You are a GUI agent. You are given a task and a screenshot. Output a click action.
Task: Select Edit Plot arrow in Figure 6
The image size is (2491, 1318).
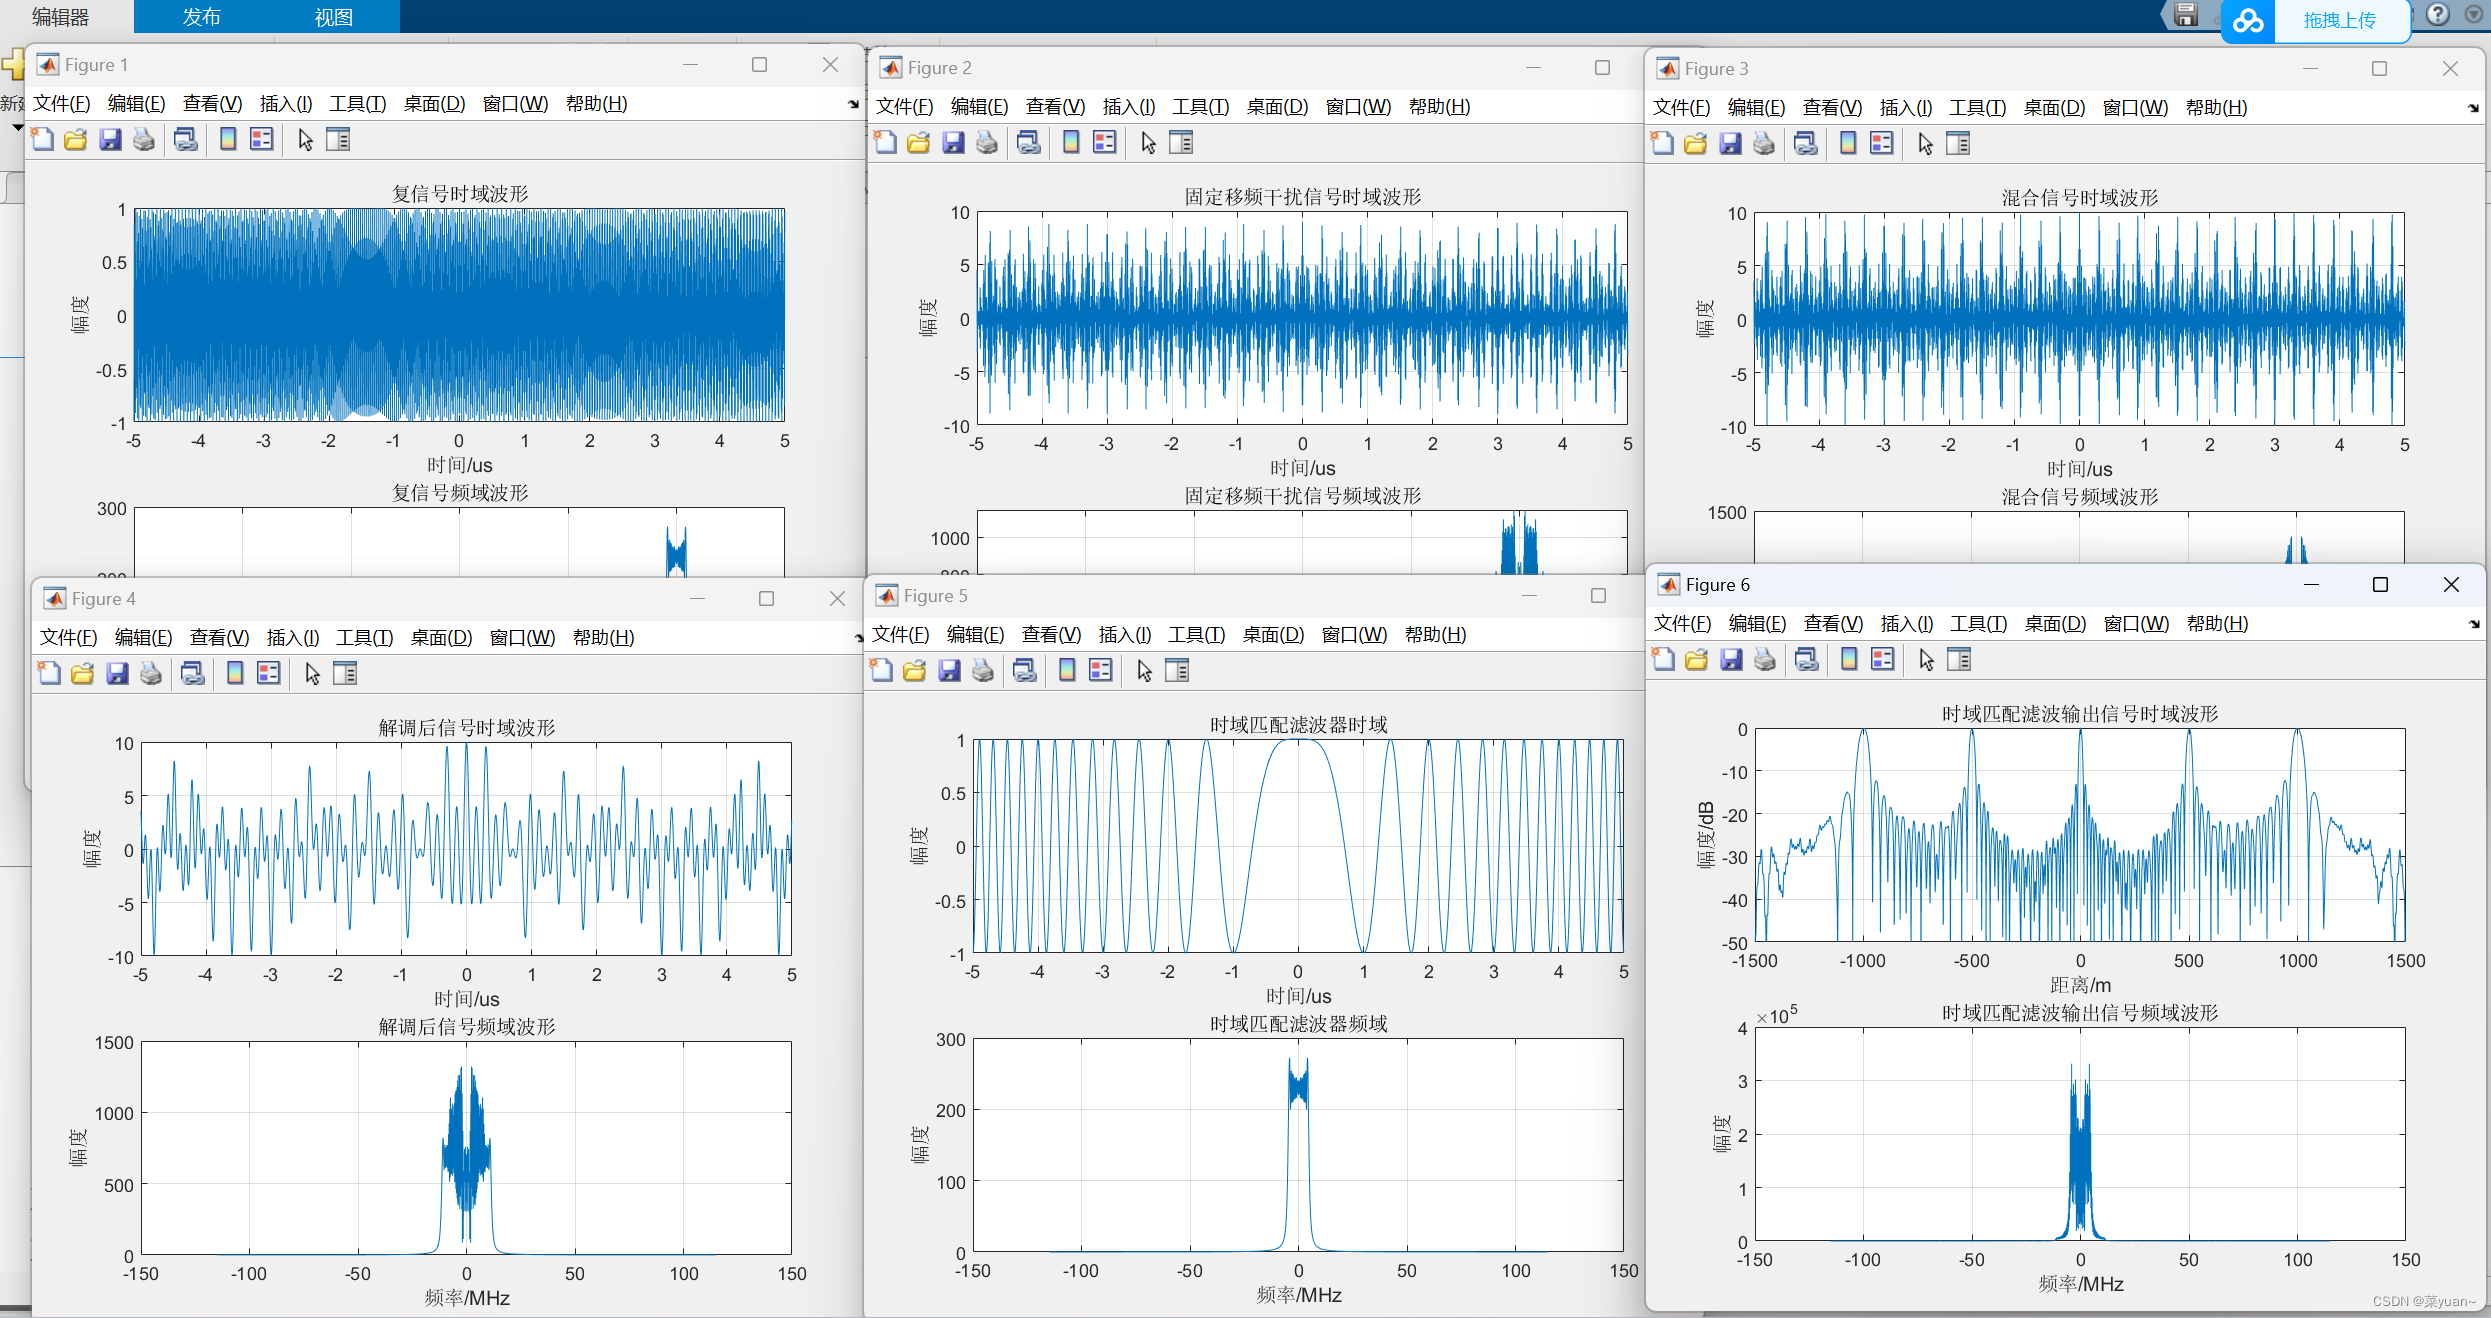1927,660
